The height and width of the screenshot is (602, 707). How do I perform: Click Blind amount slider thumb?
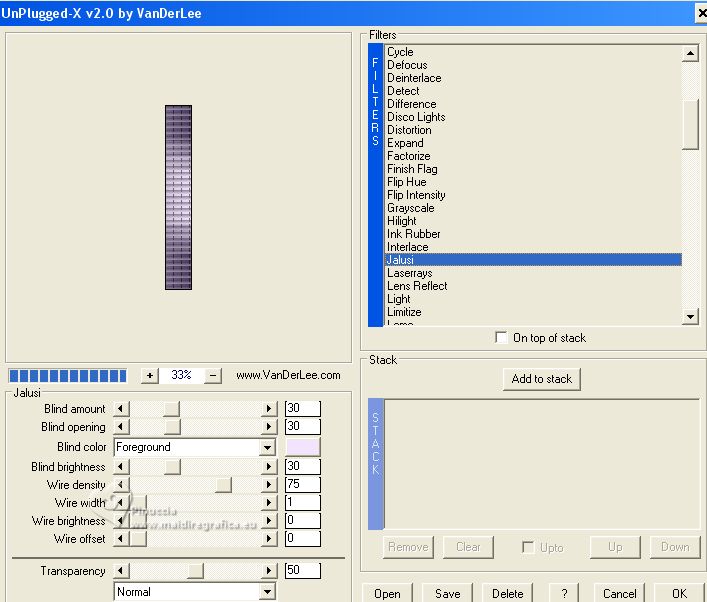(171, 409)
